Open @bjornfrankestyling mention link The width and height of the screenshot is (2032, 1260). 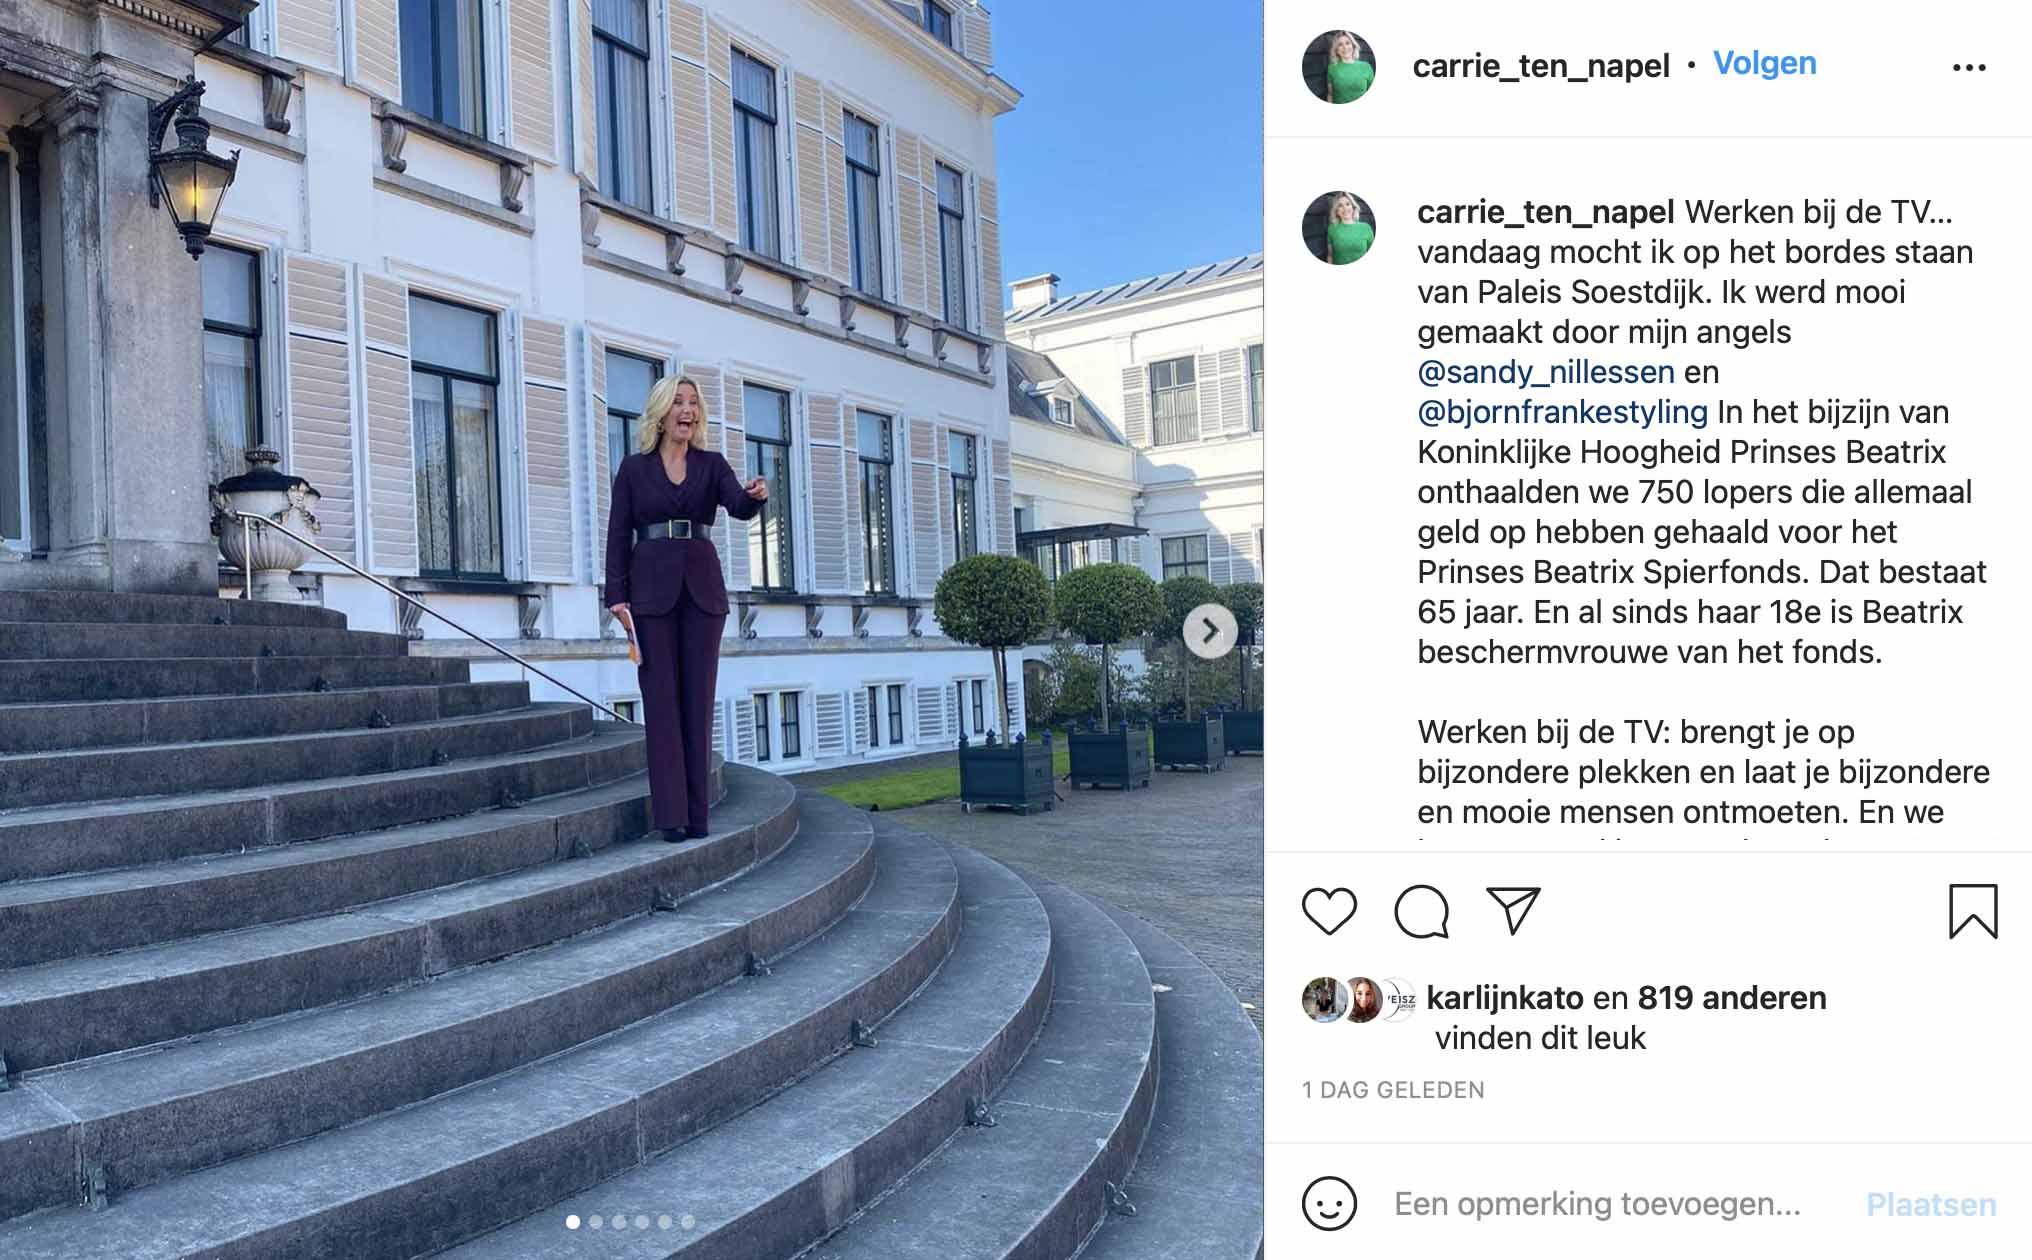click(x=1563, y=412)
